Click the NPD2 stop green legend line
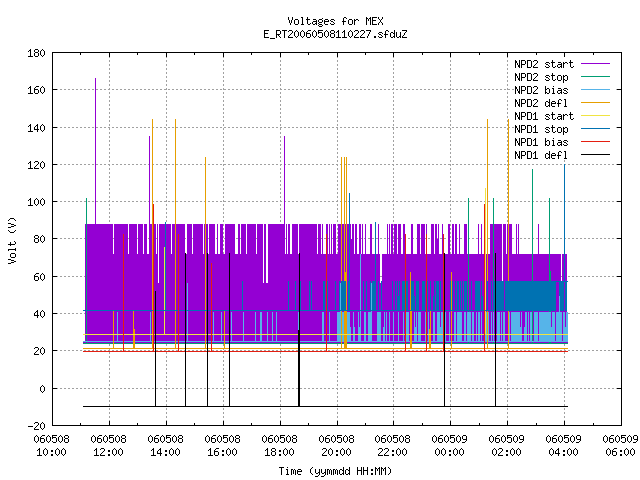Screen dimensions: 640x480 (595, 77)
